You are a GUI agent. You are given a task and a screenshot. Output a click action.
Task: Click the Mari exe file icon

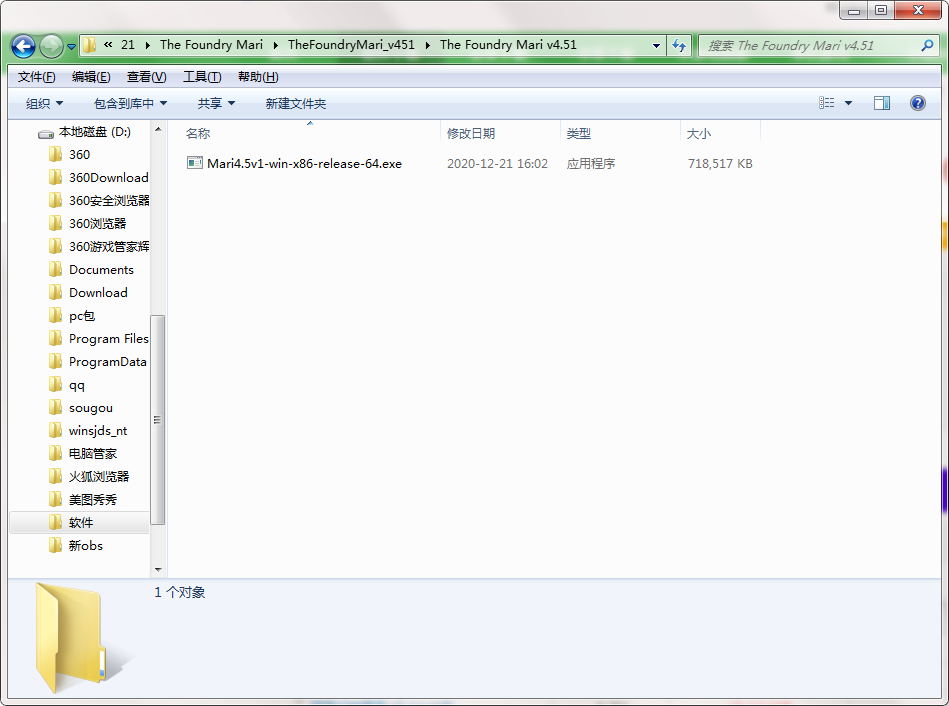194,163
